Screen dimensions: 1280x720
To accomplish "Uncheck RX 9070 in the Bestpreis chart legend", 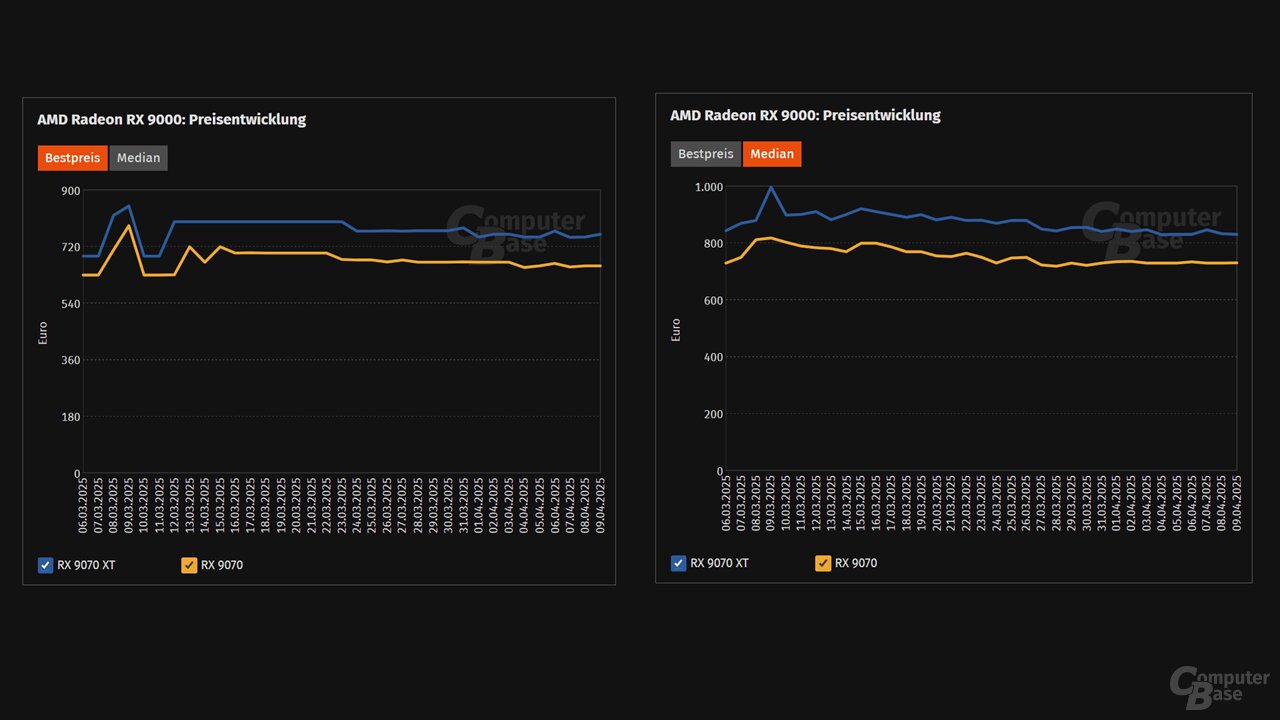I will (x=189, y=565).
